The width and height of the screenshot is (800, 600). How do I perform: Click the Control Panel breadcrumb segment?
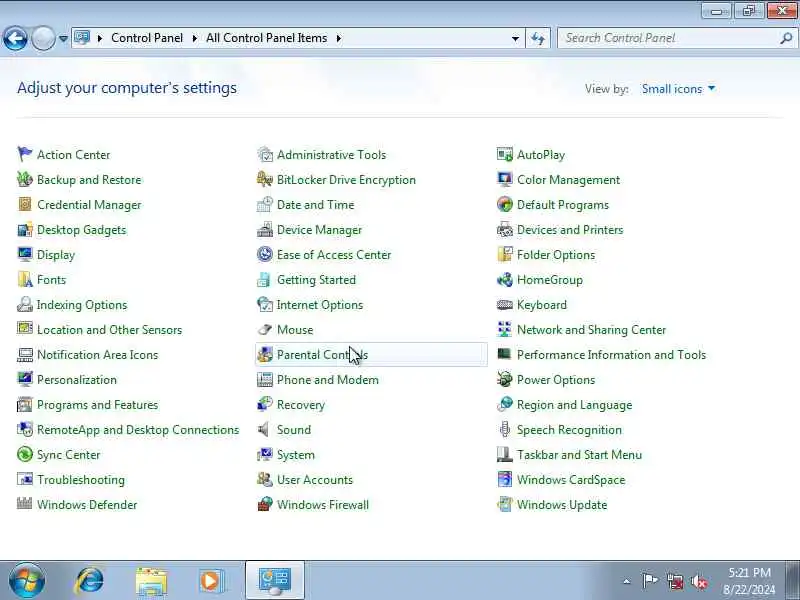coord(147,38)
